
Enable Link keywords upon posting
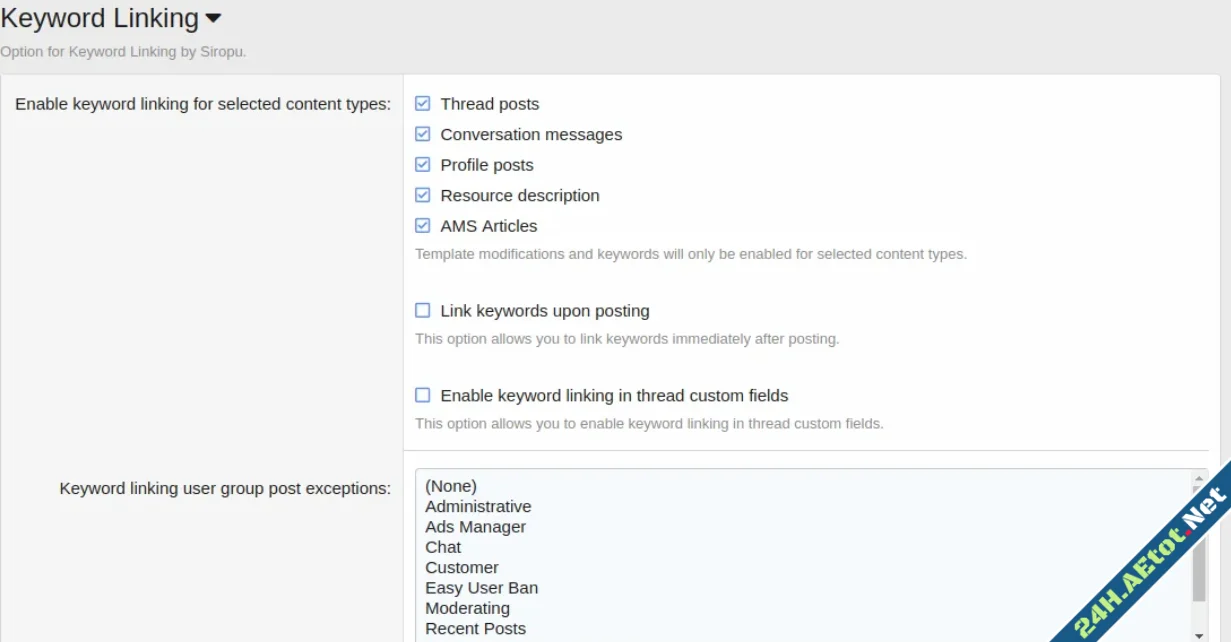[423, 311]
